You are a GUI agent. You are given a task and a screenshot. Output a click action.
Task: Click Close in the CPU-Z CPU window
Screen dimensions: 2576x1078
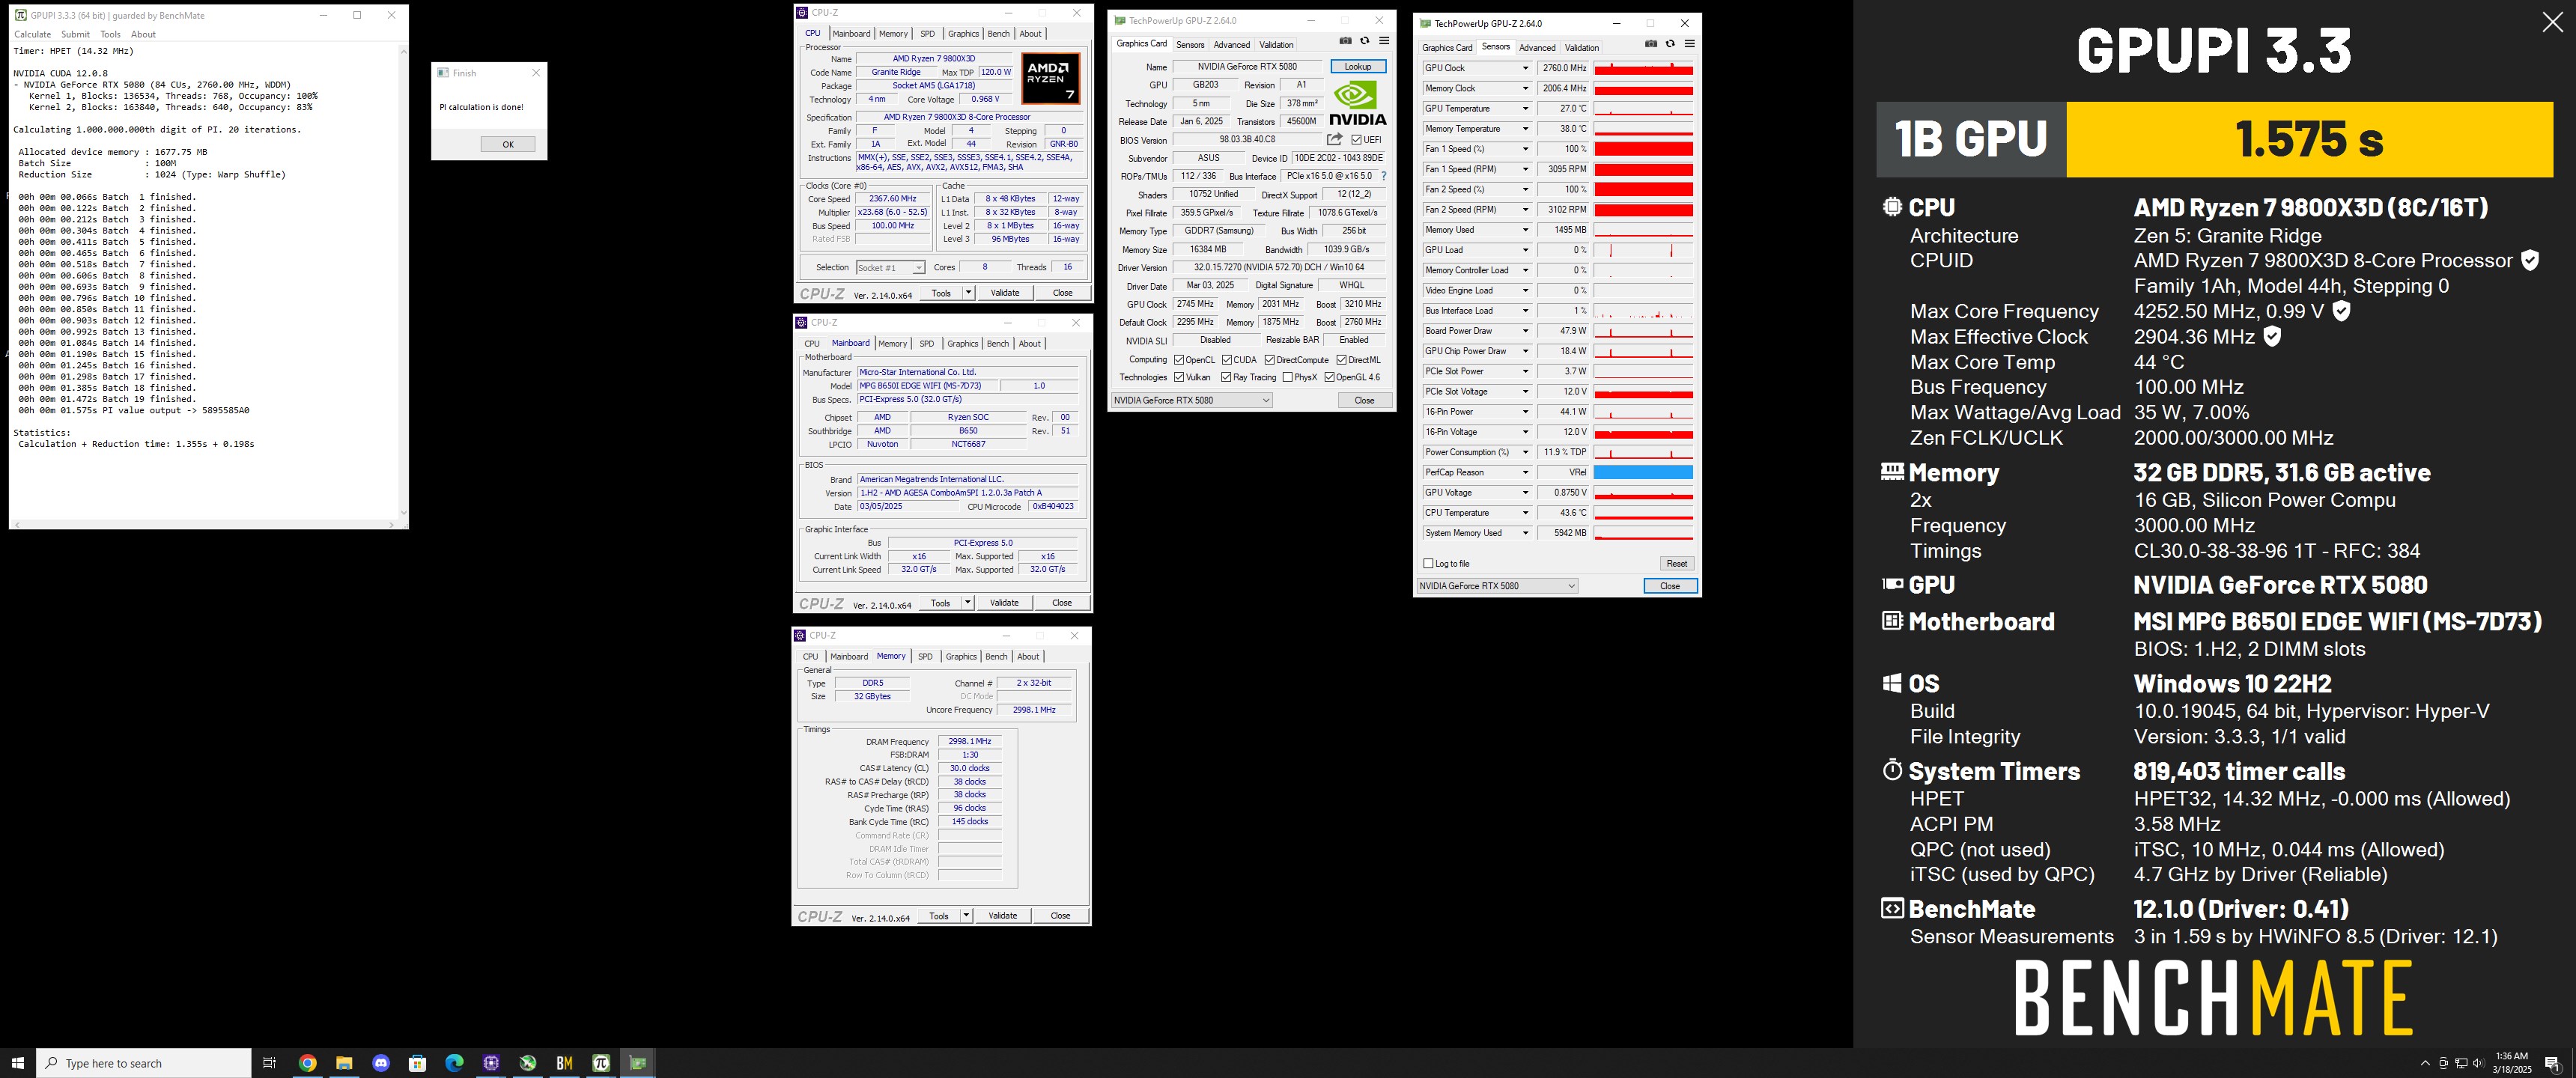tap(1062, 293)
